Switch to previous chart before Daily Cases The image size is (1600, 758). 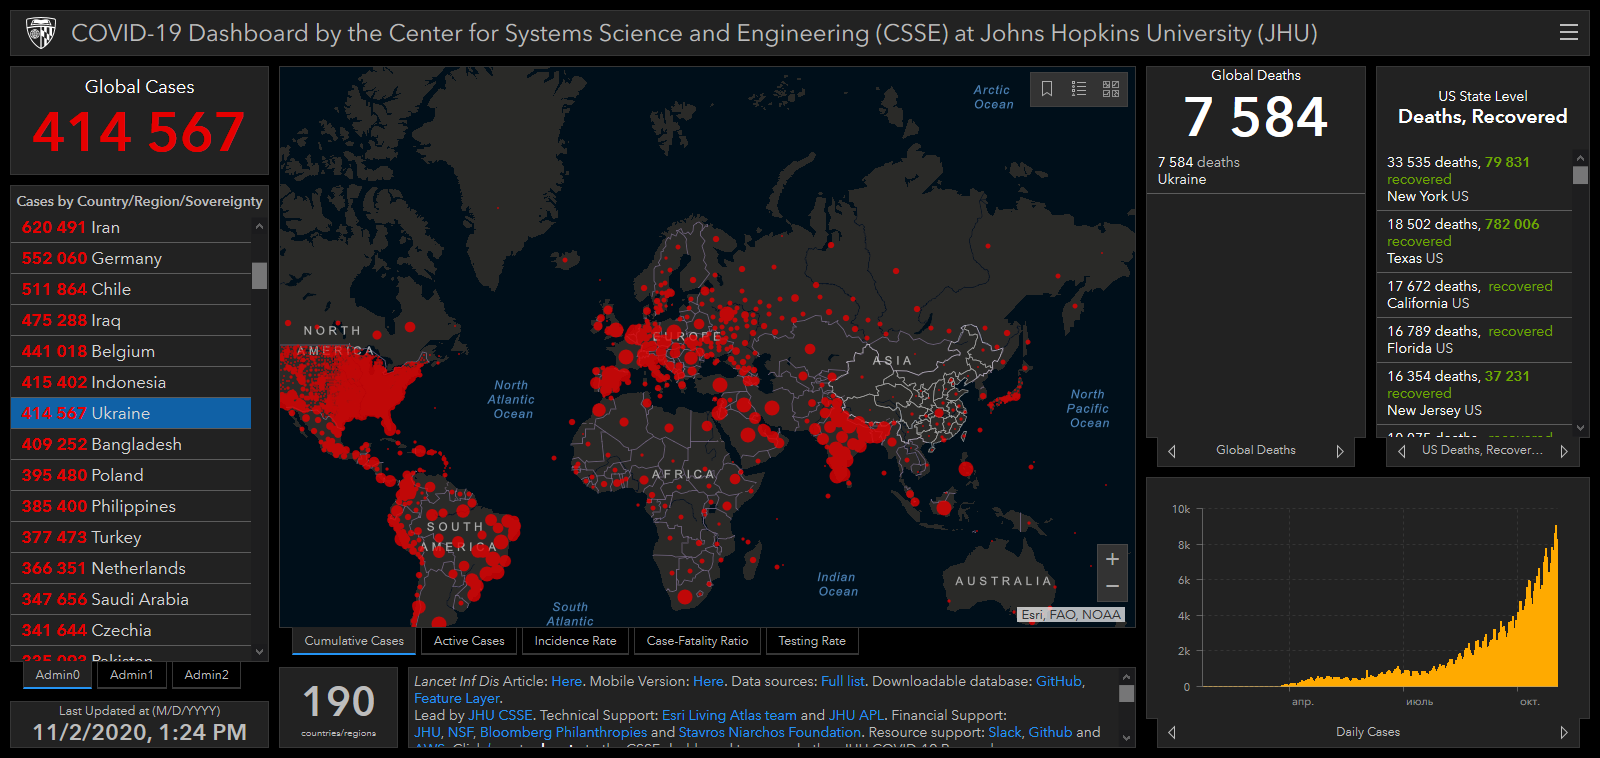[1172, 732]
